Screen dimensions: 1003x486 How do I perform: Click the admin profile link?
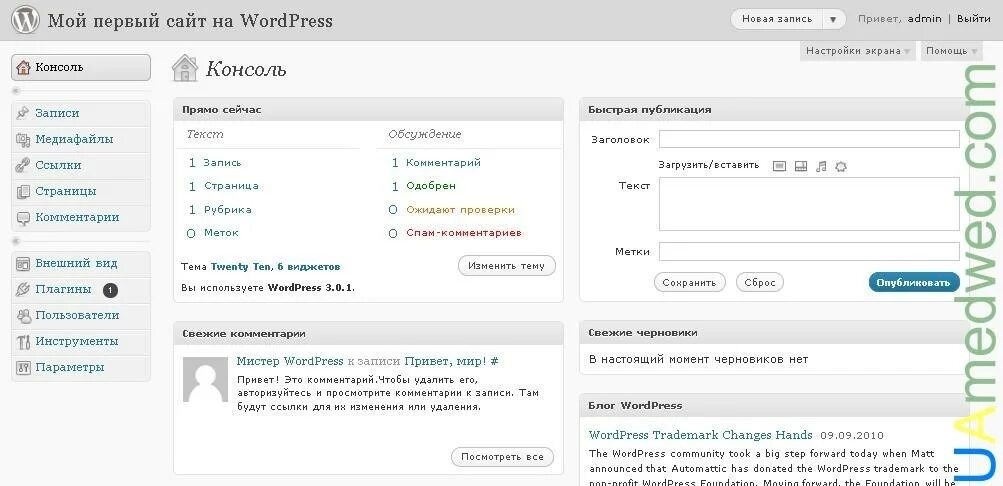click(925, 19)
